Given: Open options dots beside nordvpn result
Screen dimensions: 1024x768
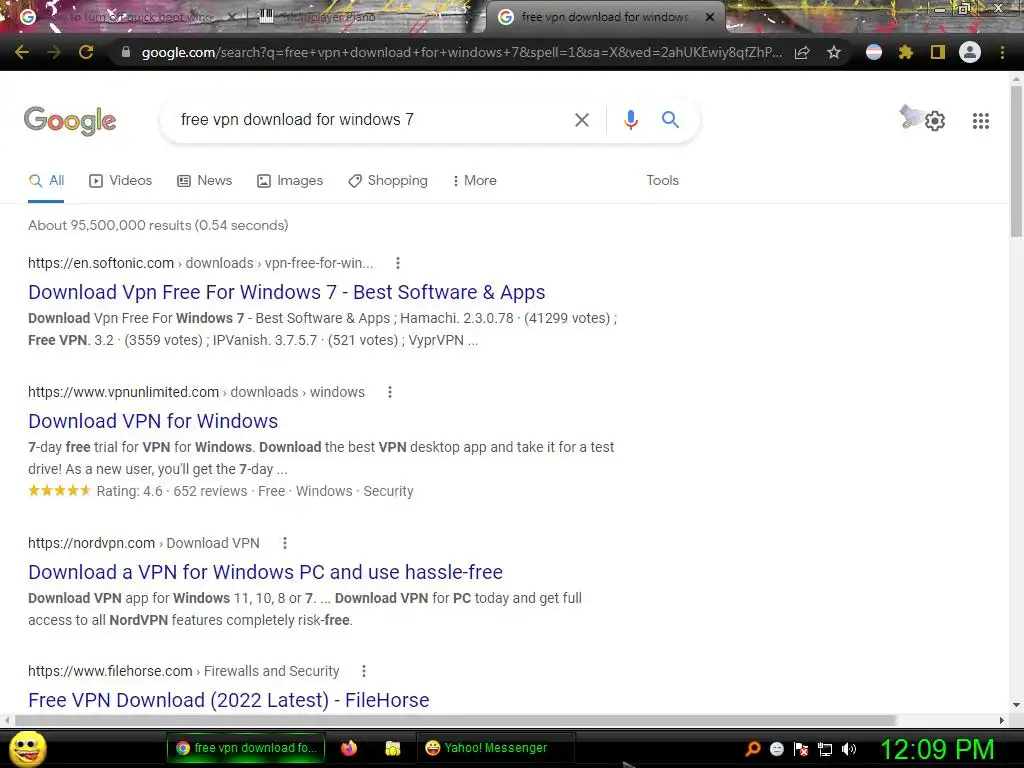Looking at the screenshot, I should click(285, 543).
